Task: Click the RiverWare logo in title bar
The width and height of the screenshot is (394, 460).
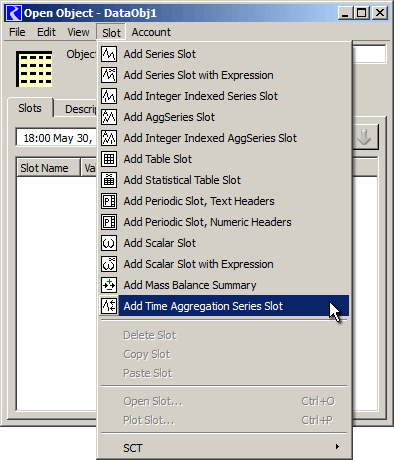Action: (14, 13)
